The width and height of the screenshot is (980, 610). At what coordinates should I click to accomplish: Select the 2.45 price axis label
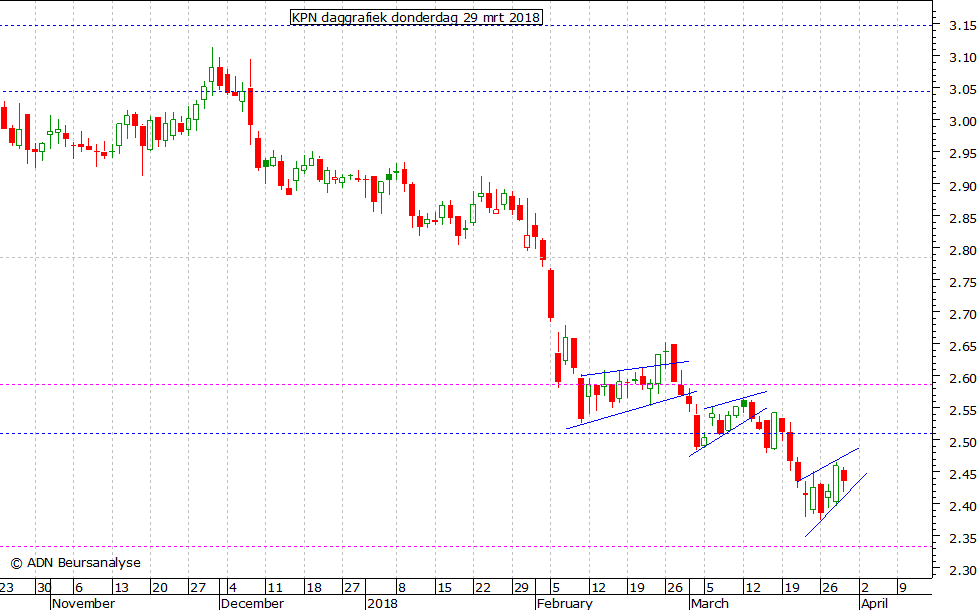pos(962,474)
